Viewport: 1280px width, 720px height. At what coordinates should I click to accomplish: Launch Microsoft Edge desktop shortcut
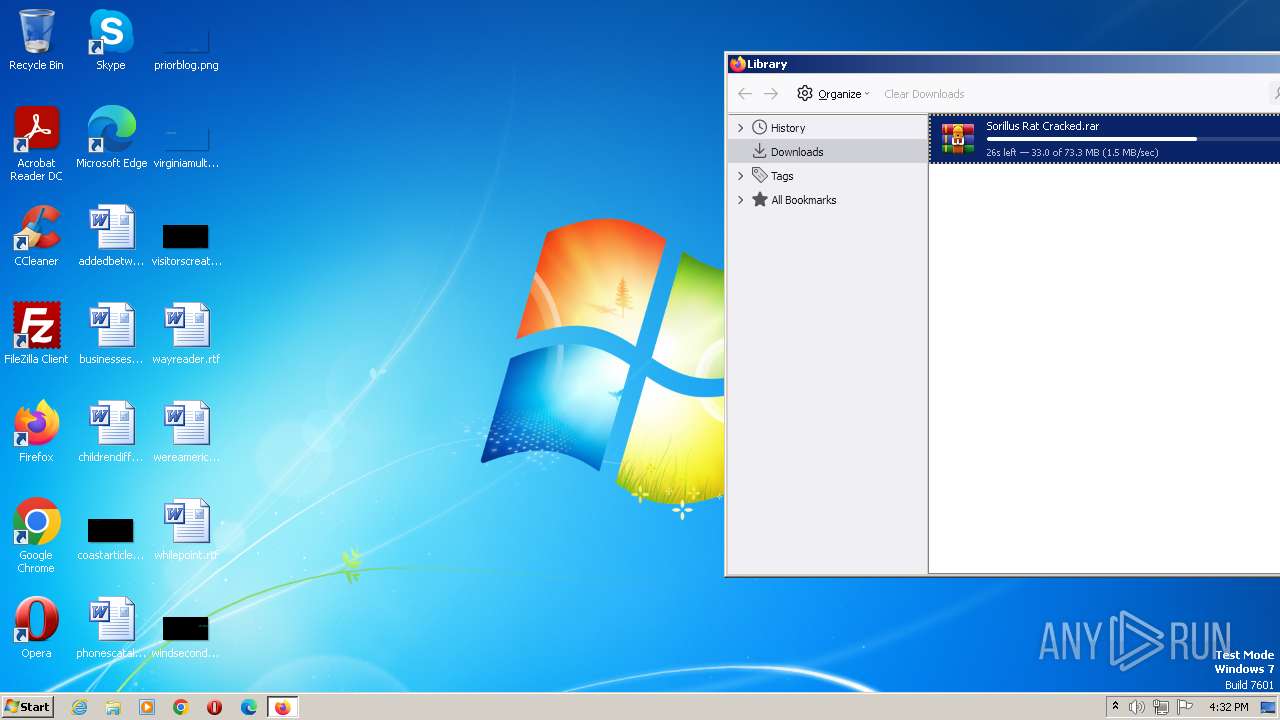click(x=111, y=138)
